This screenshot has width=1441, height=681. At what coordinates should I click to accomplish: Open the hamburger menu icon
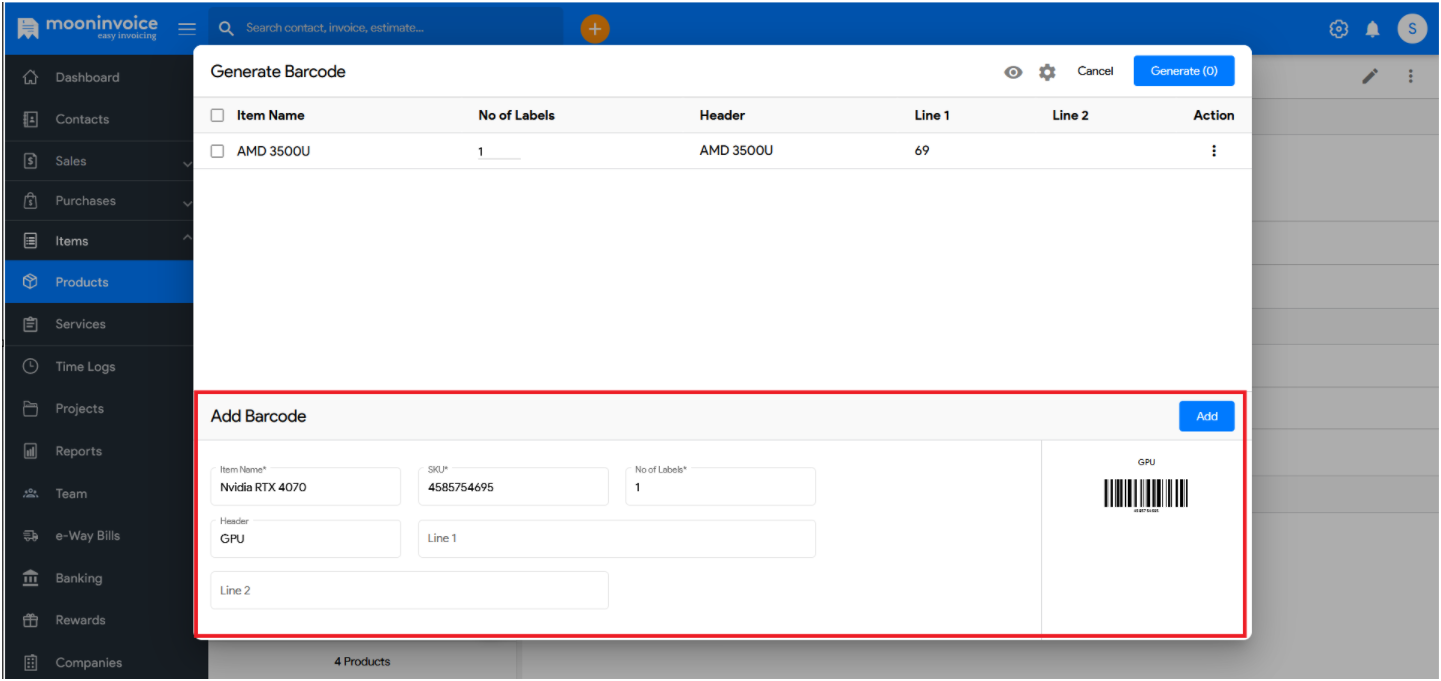pos(187,28)
